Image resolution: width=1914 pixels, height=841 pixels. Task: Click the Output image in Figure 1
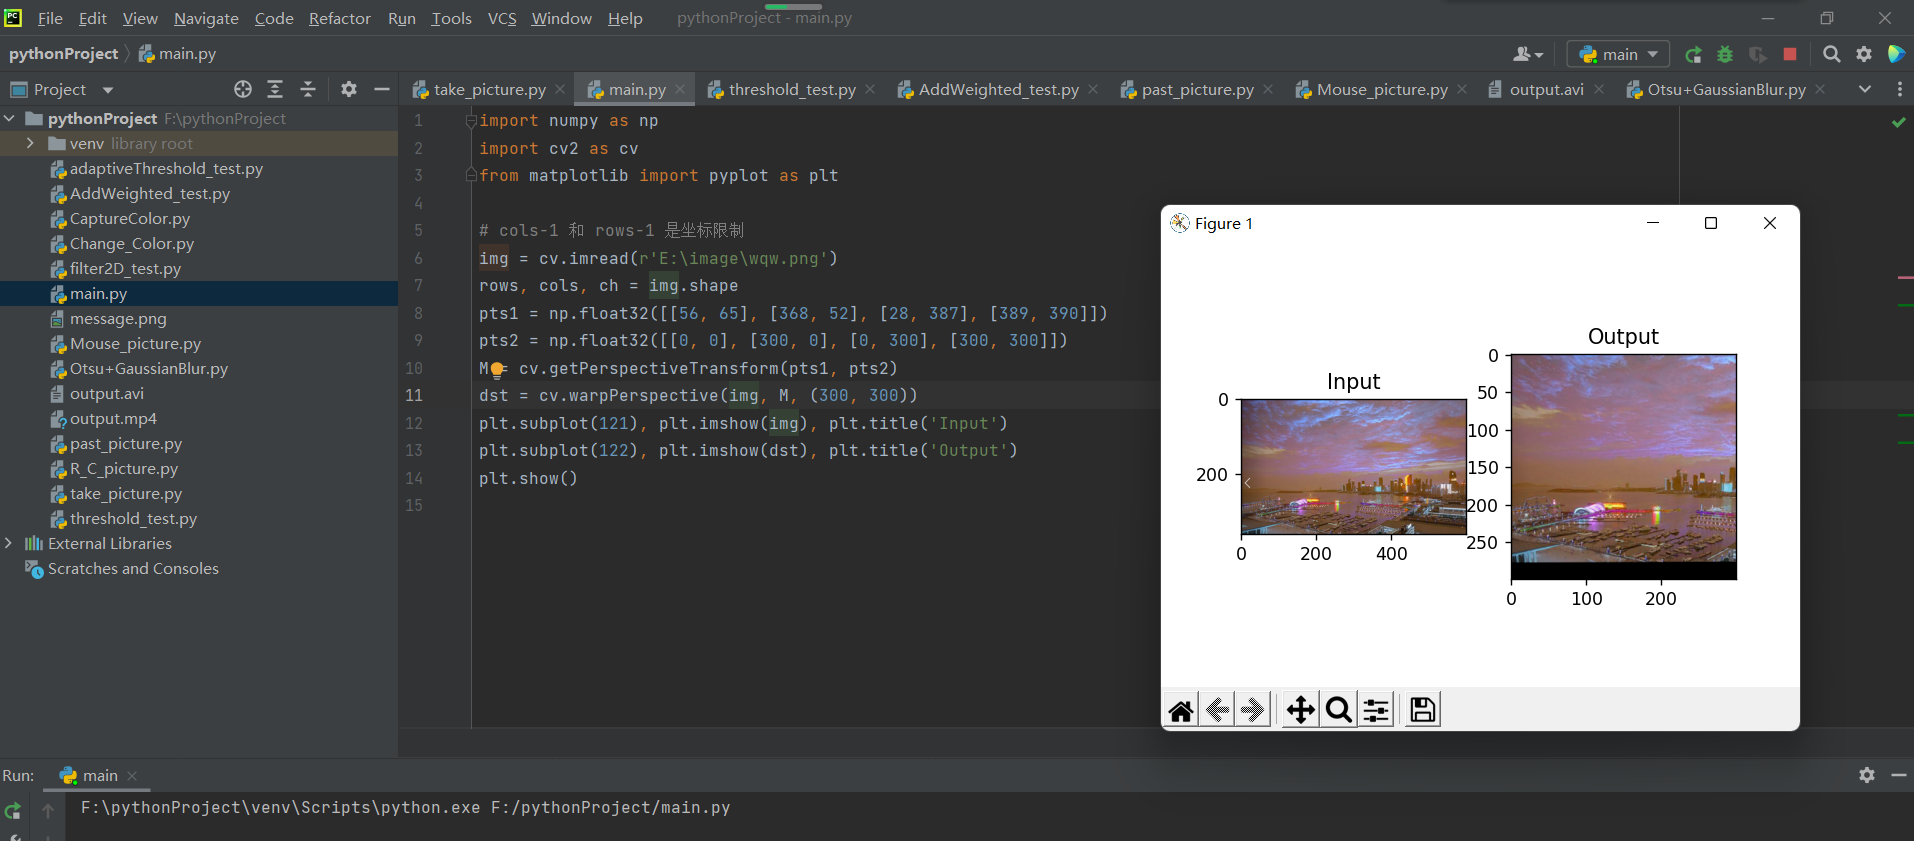point(1623,467)
